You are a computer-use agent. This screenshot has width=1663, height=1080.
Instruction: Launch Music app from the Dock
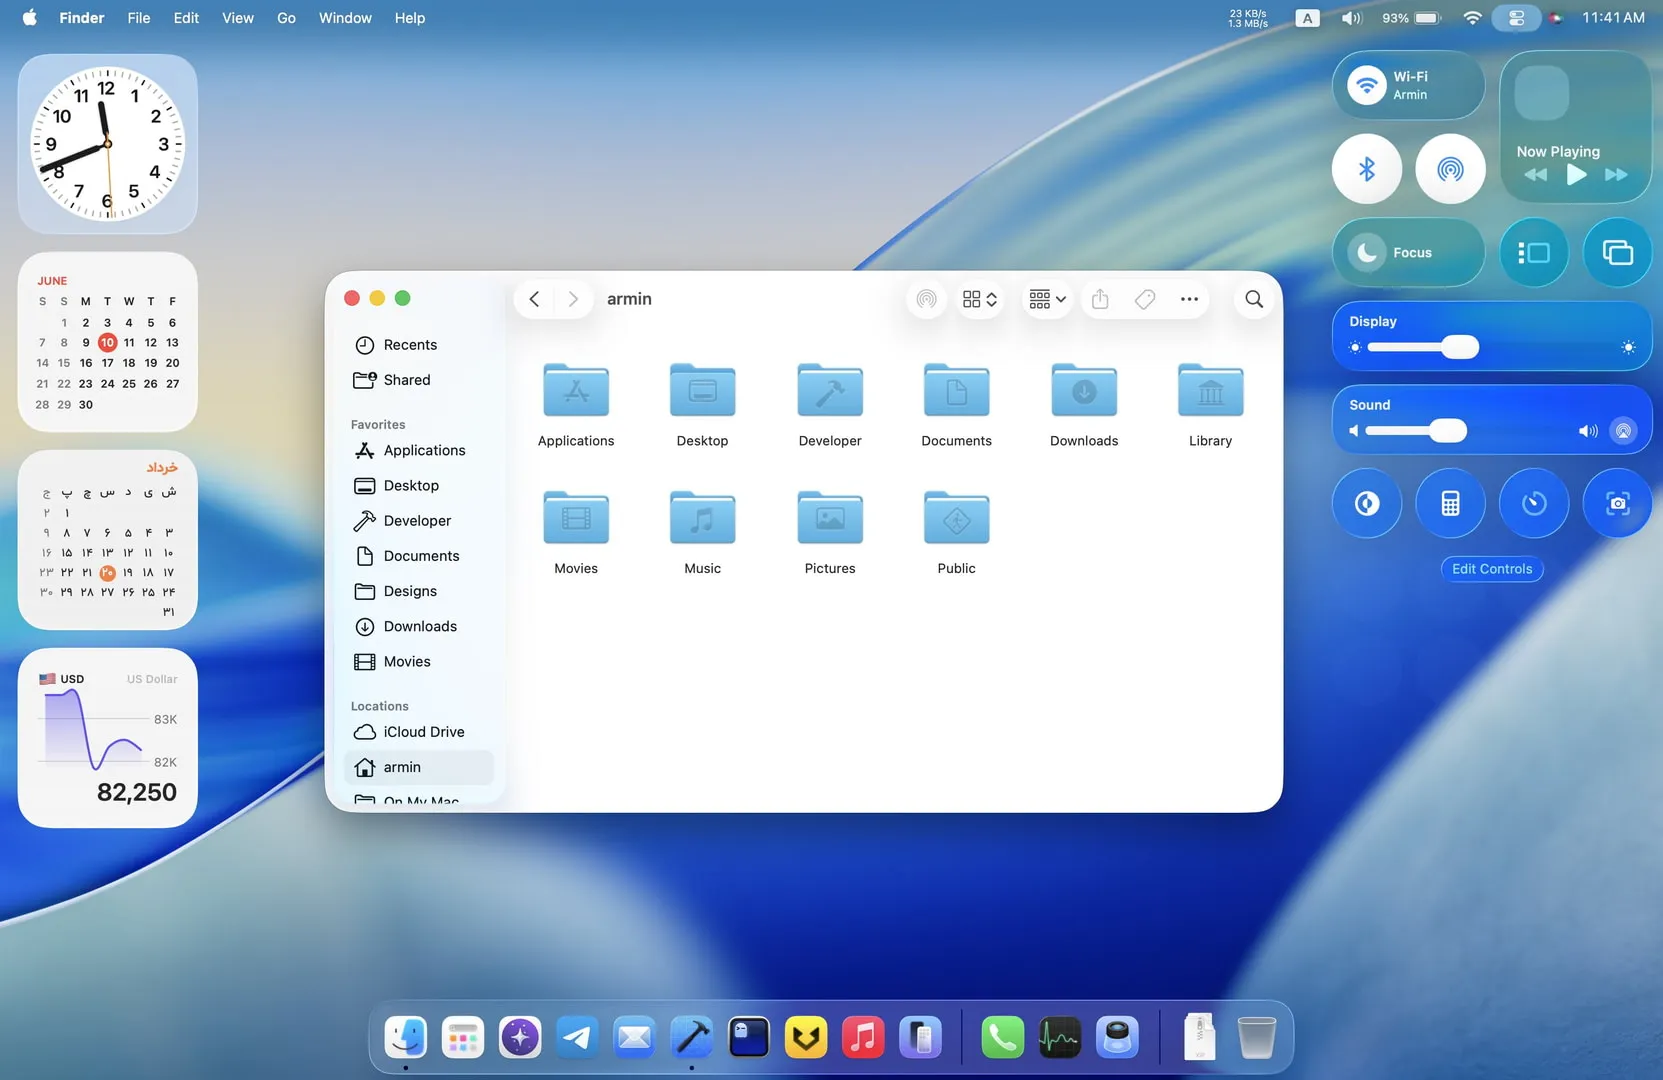click(x=863, y=1038)
